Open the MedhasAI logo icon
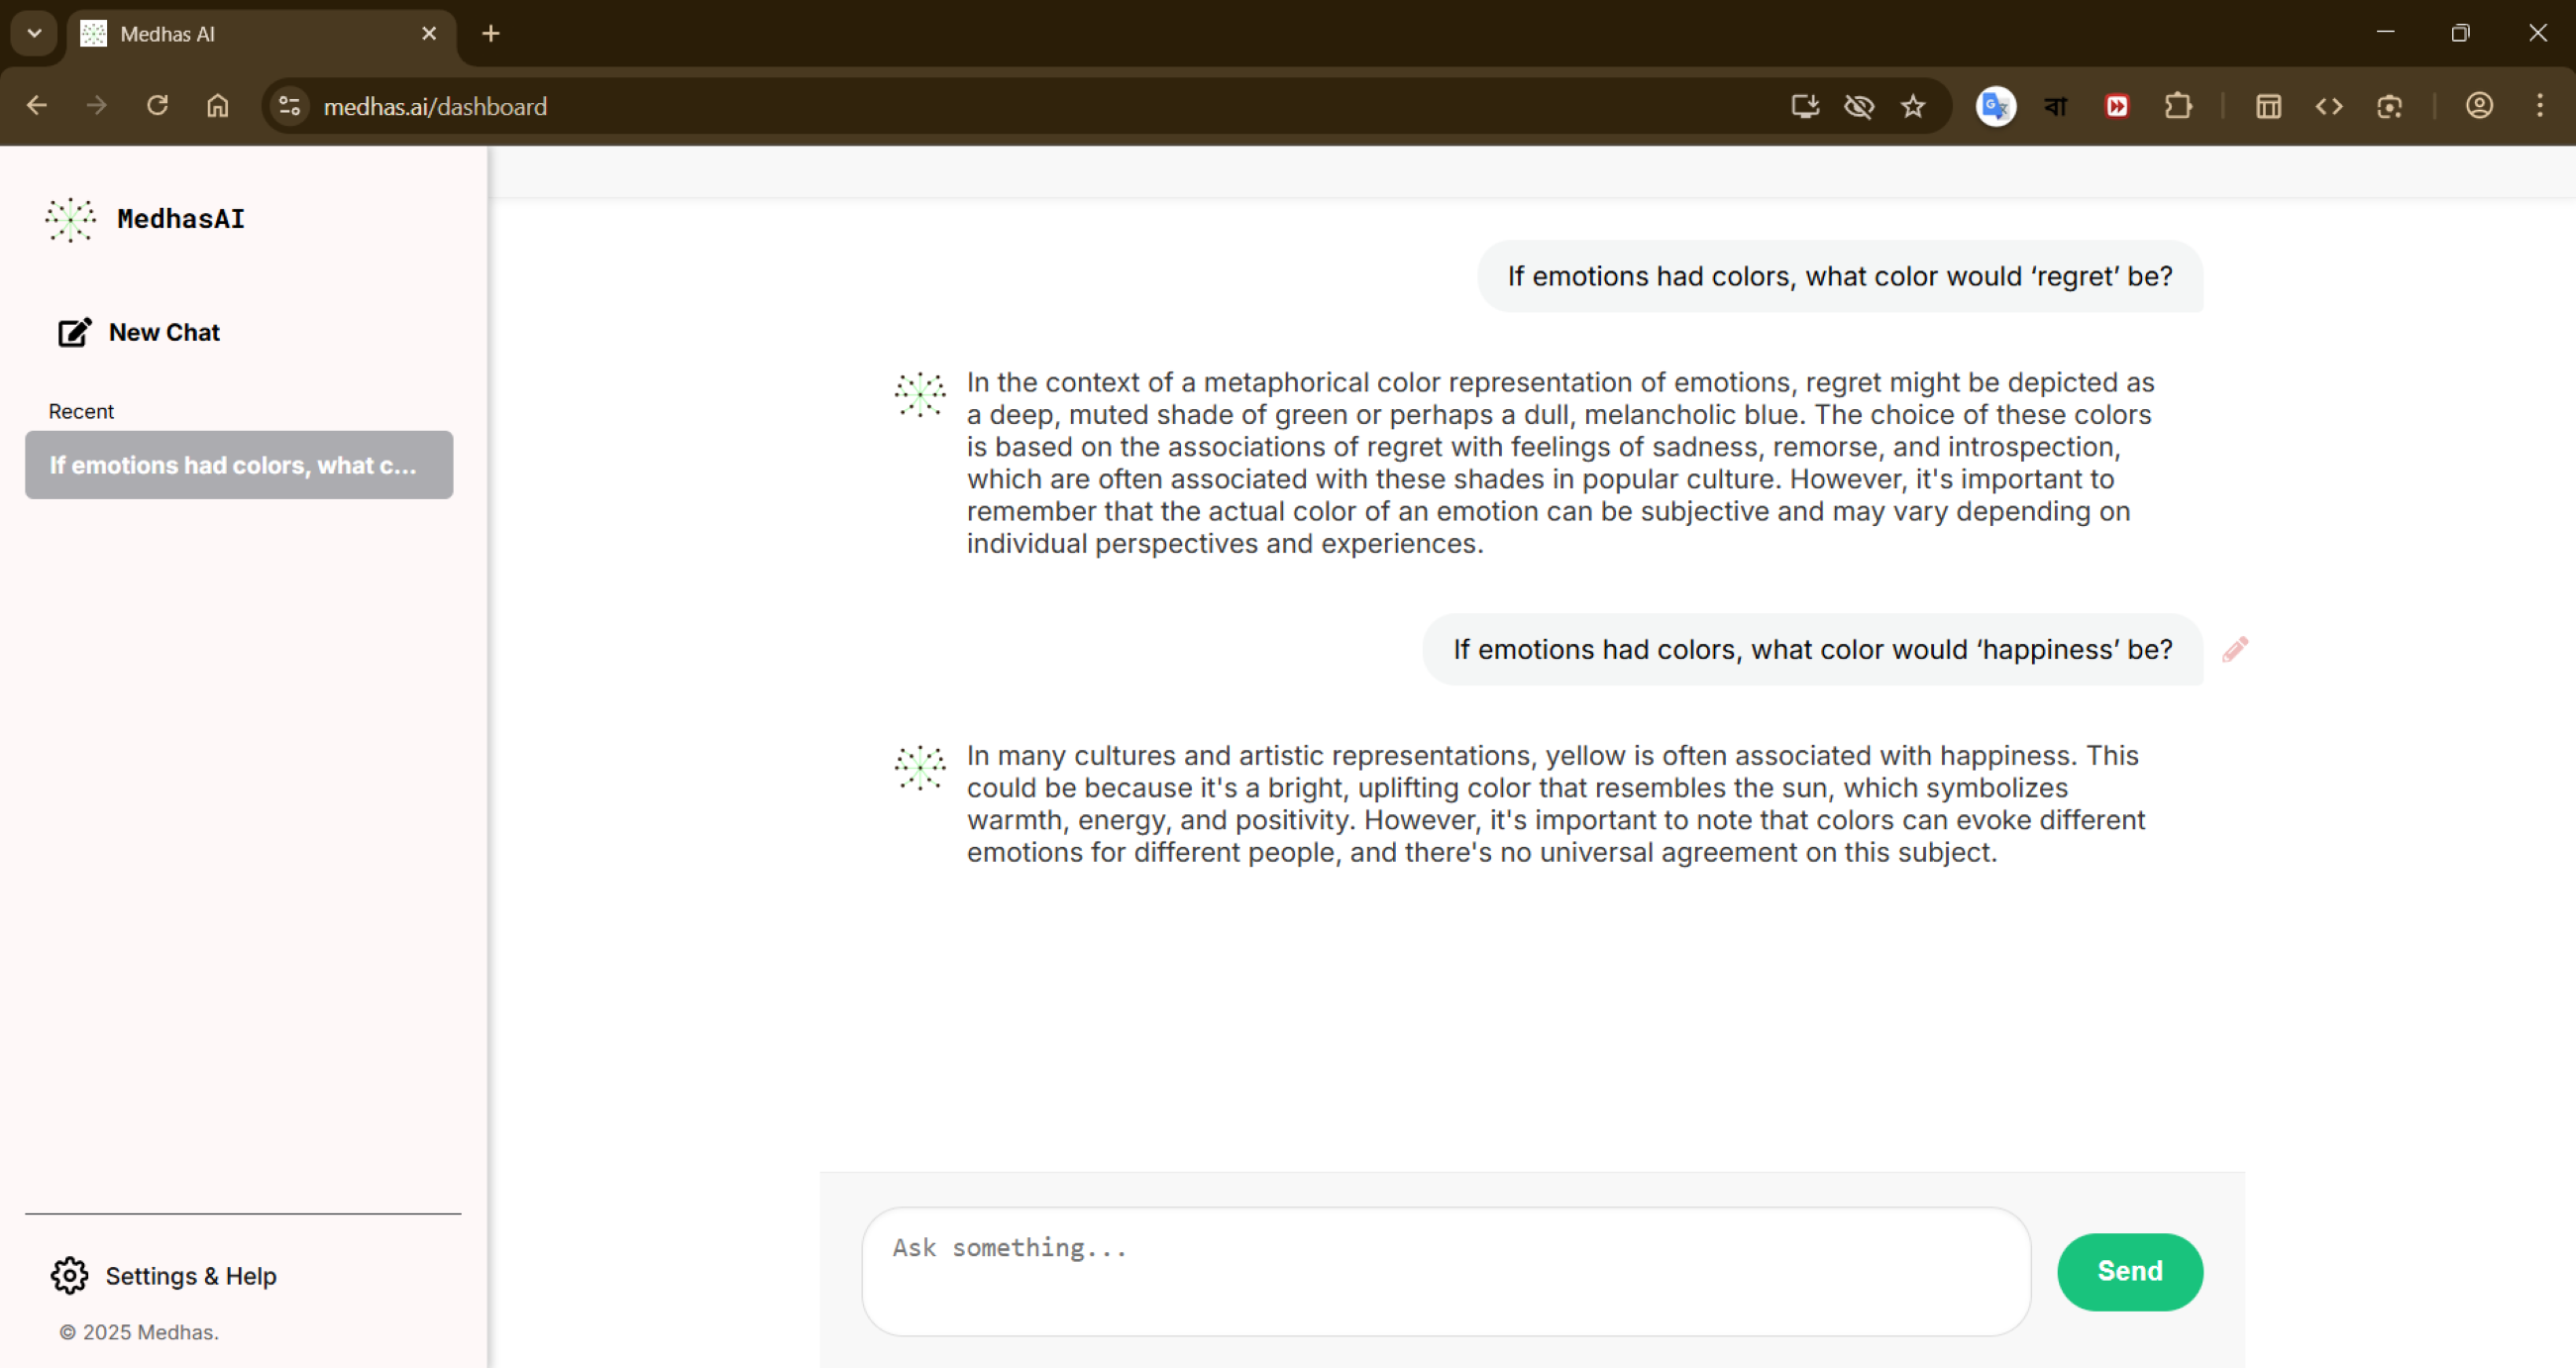The image size is (2576, 1368). coord(70,220)
